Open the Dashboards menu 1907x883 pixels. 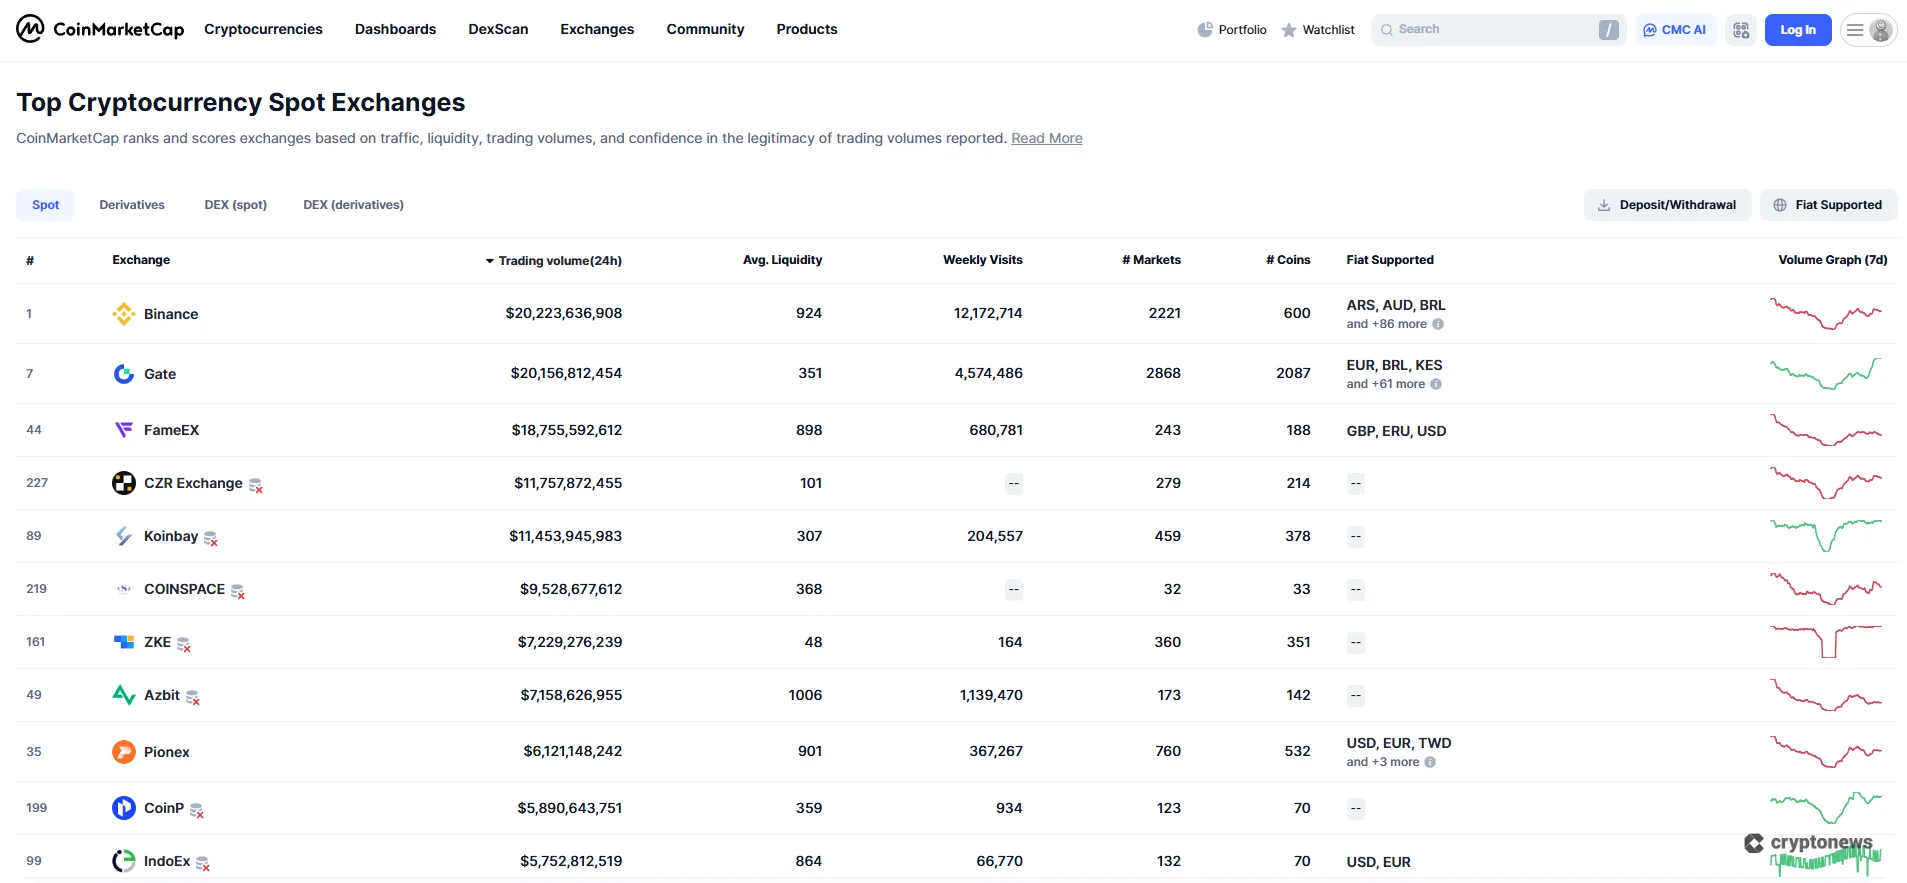coord(395,29)
